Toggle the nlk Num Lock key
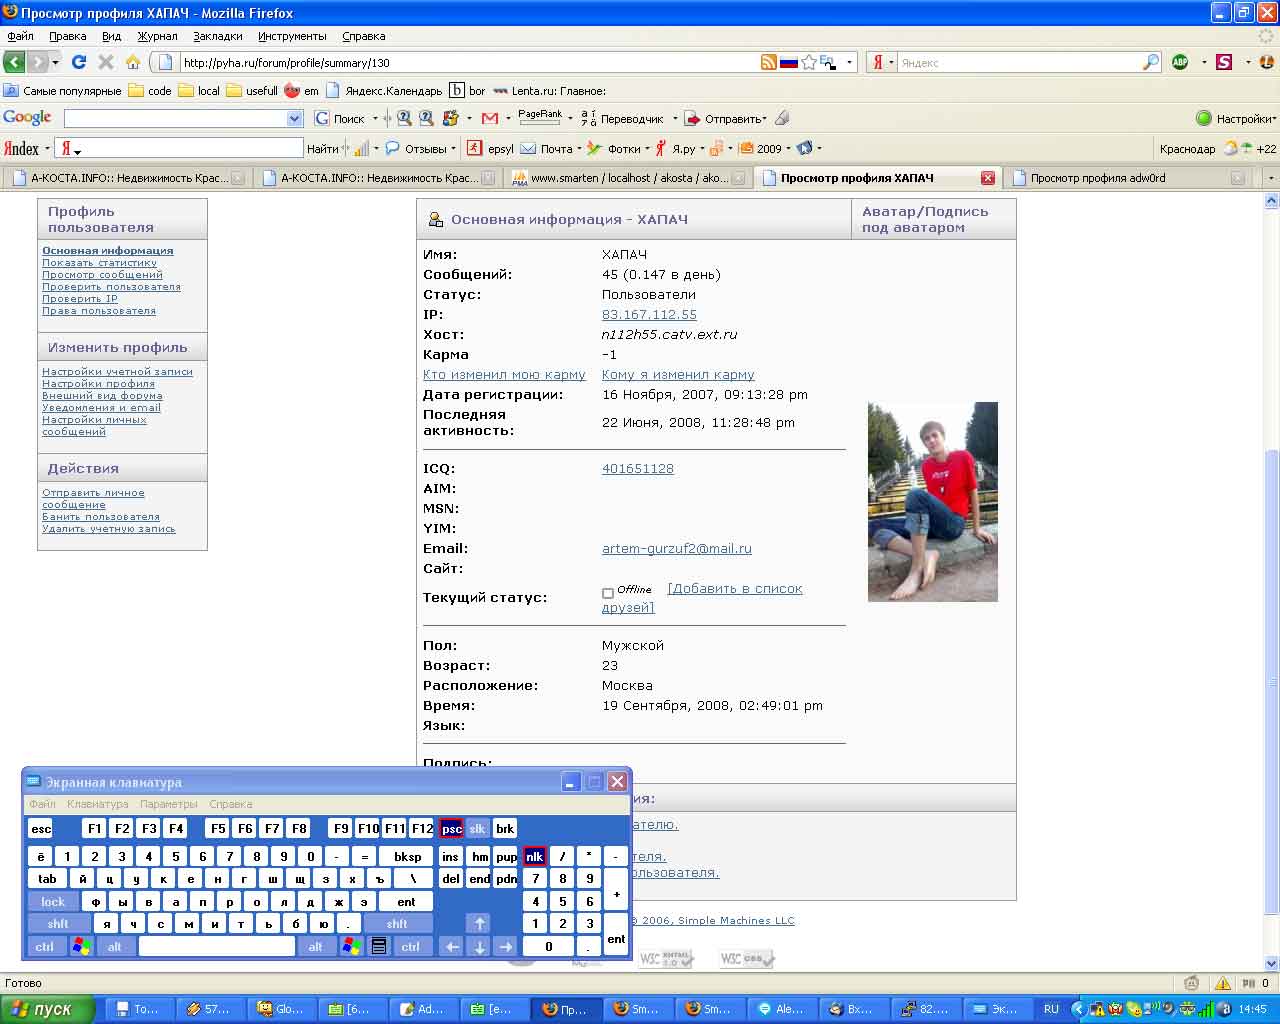This screenshot has width=1280, height=1024. pyautogui.click(x=535, y=857)
